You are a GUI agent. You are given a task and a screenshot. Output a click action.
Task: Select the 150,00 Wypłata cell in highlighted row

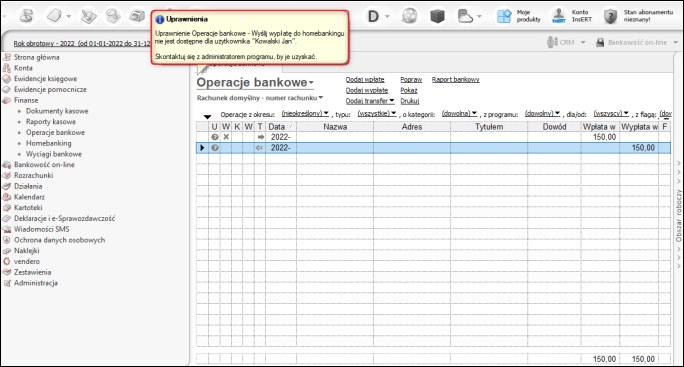639,148
